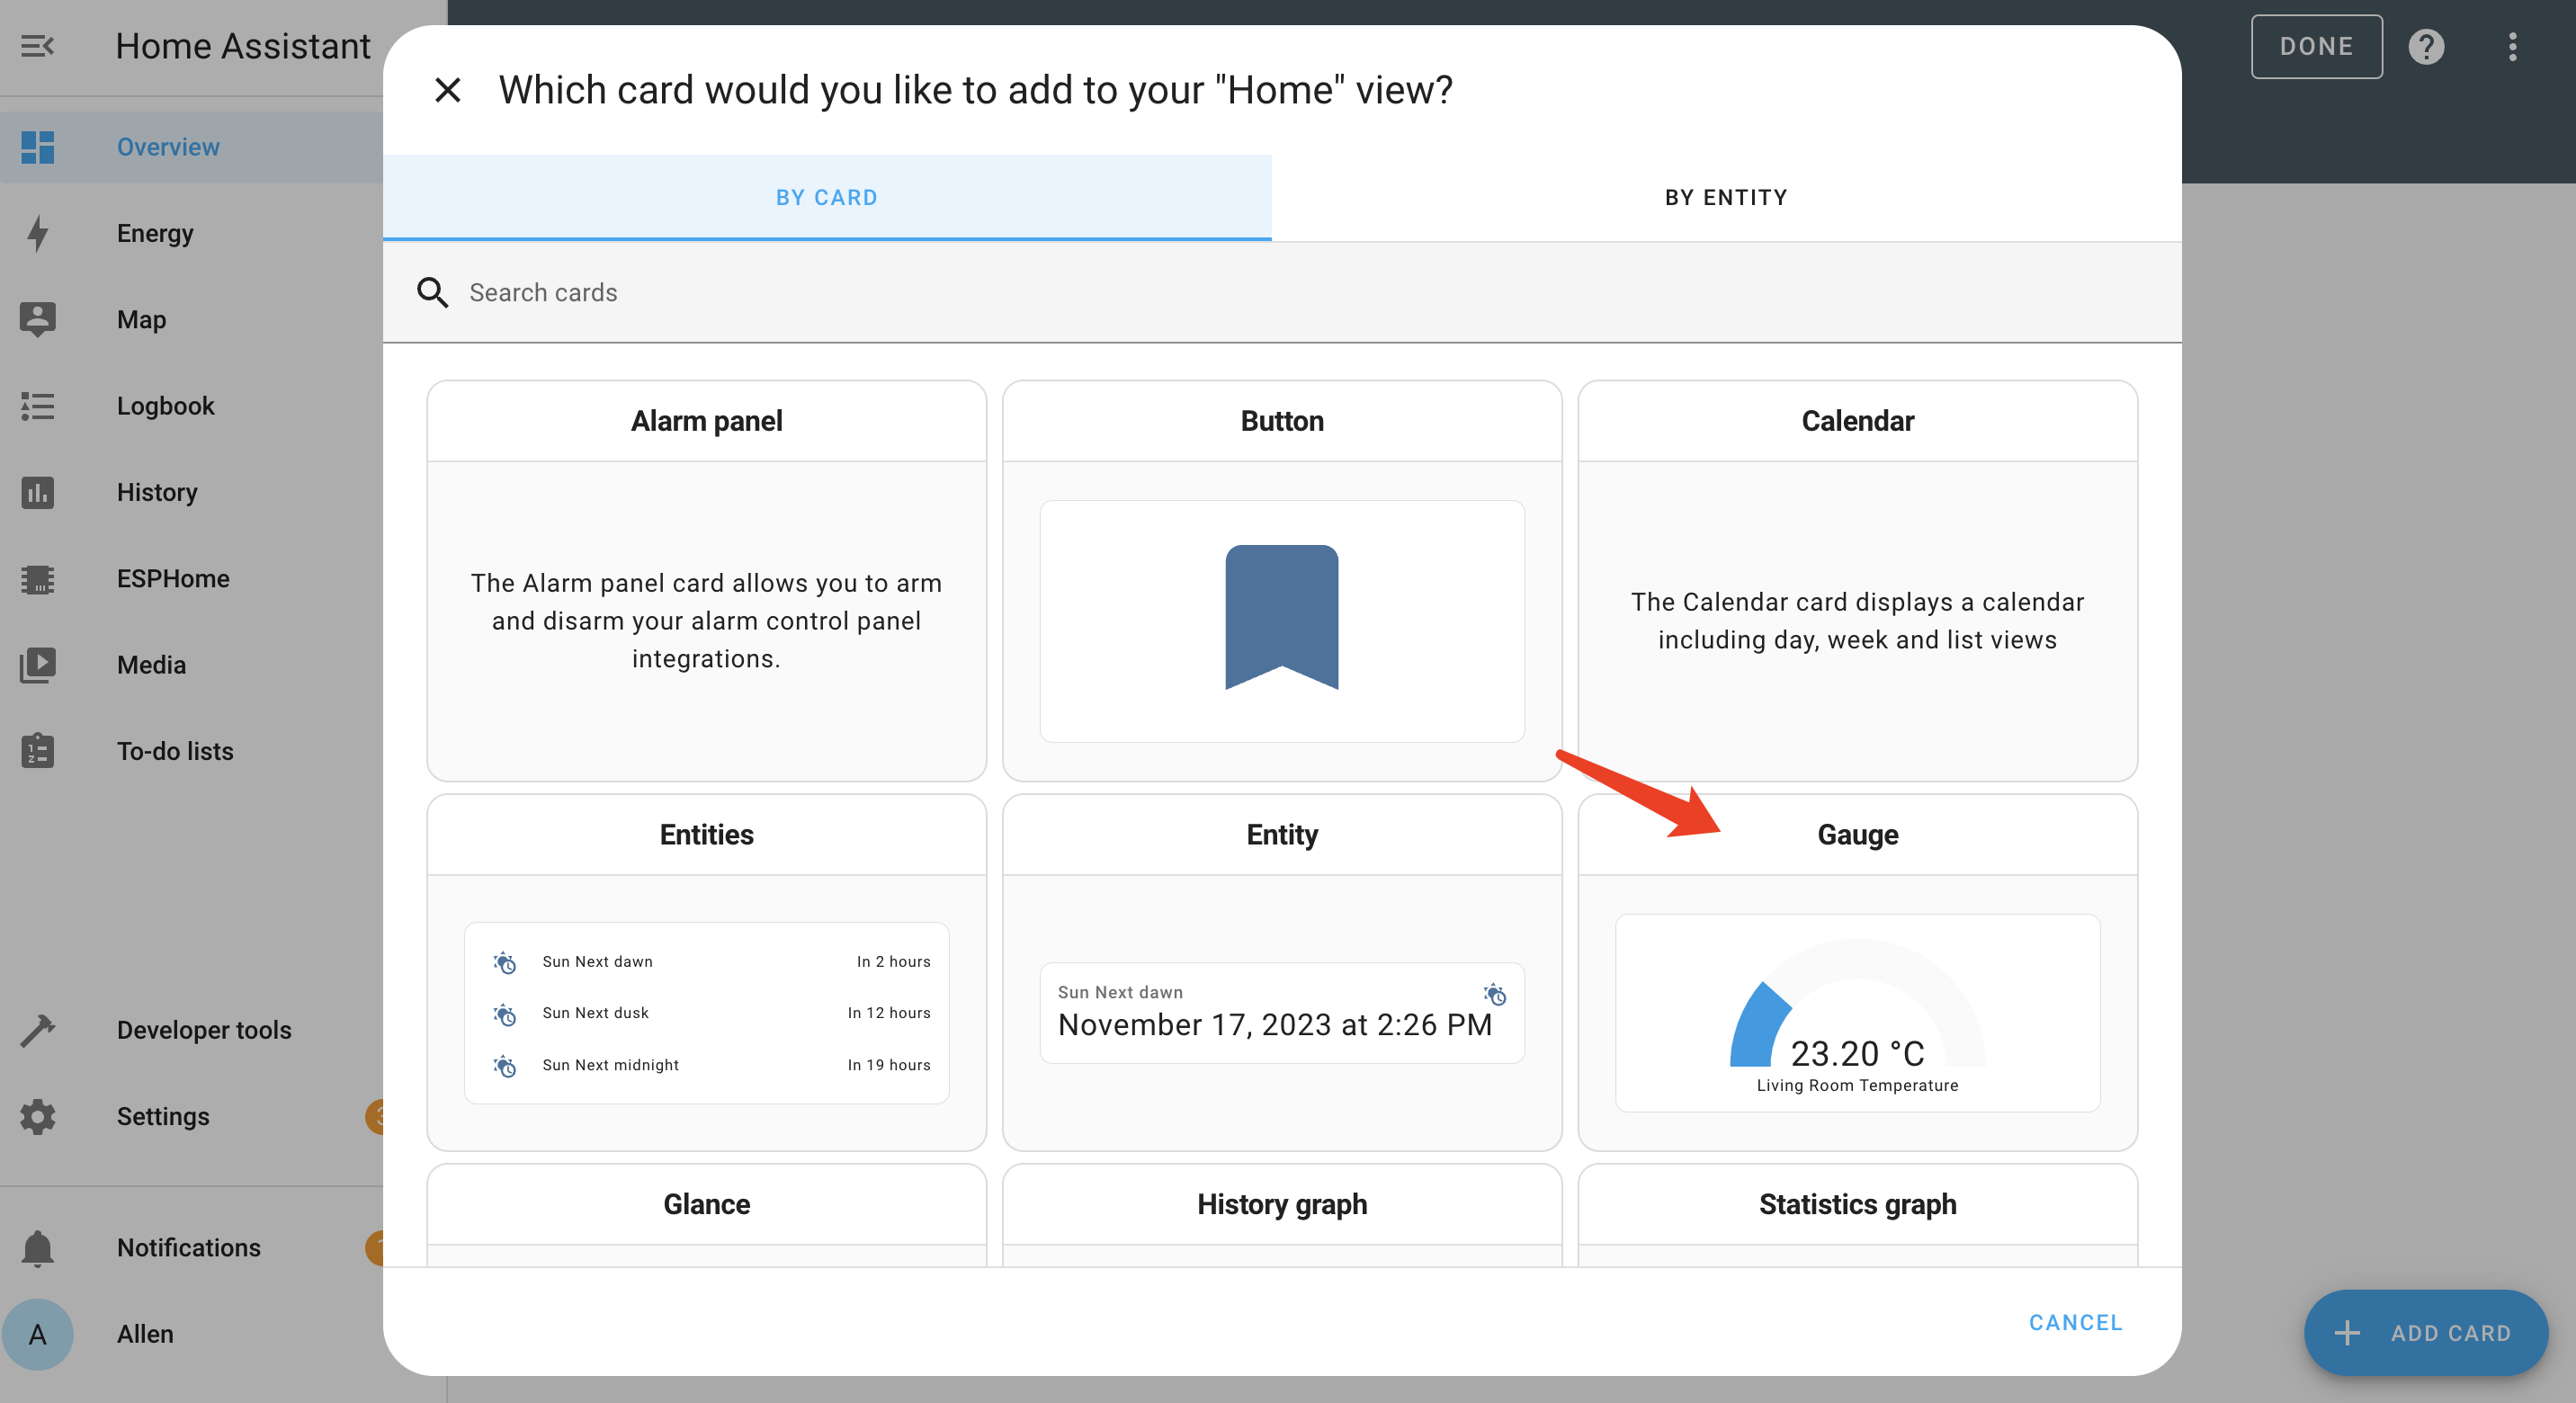Switch to the By Card tab

tap(827, 197)
